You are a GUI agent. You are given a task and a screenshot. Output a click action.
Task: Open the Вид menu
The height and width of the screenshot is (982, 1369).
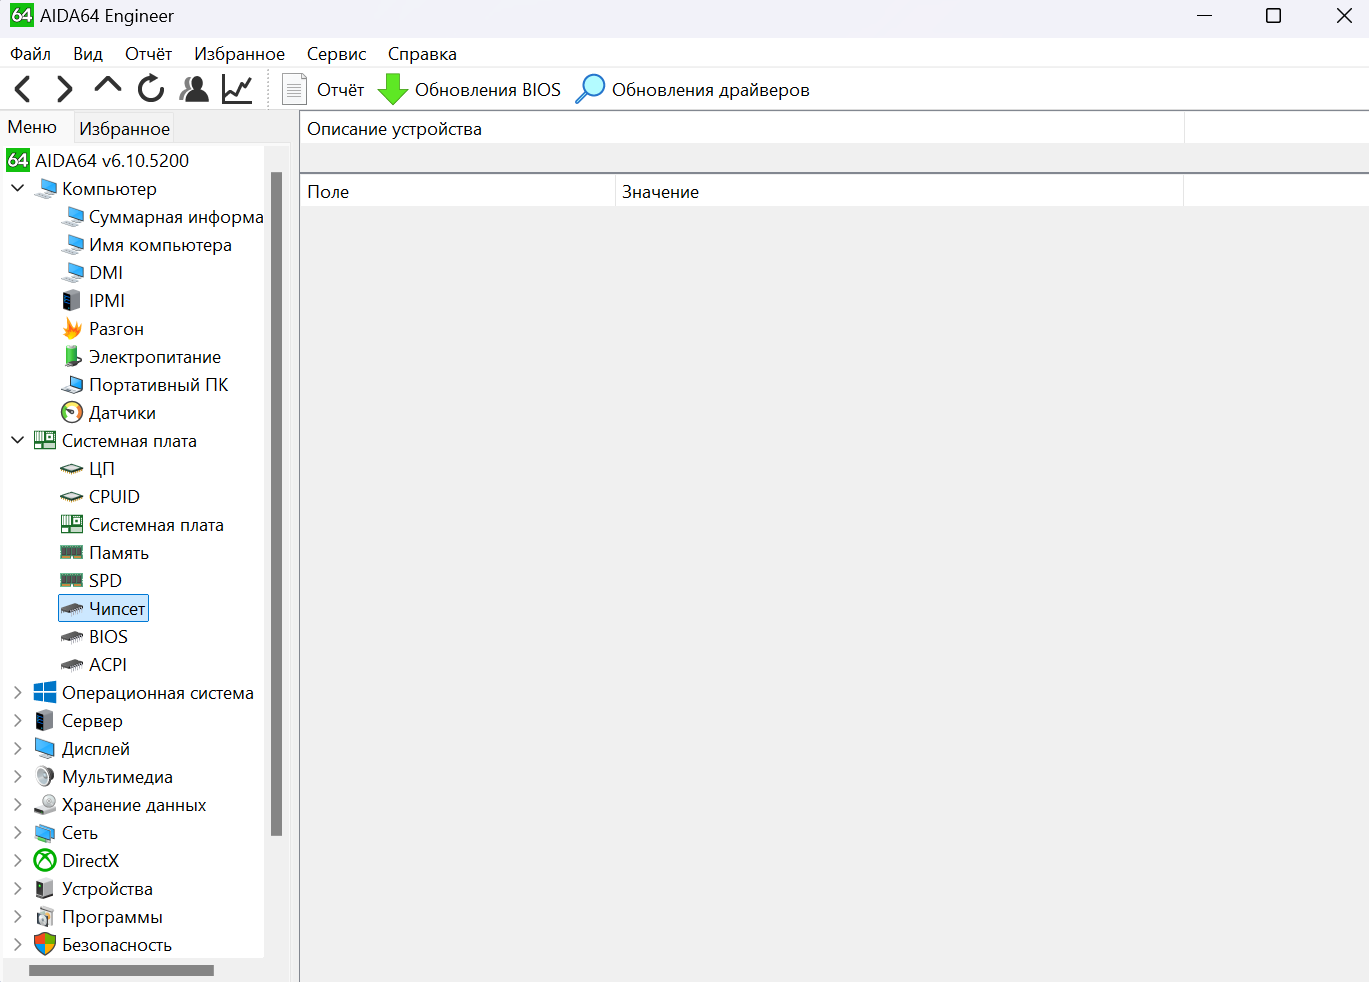click(x=88, y=54)
